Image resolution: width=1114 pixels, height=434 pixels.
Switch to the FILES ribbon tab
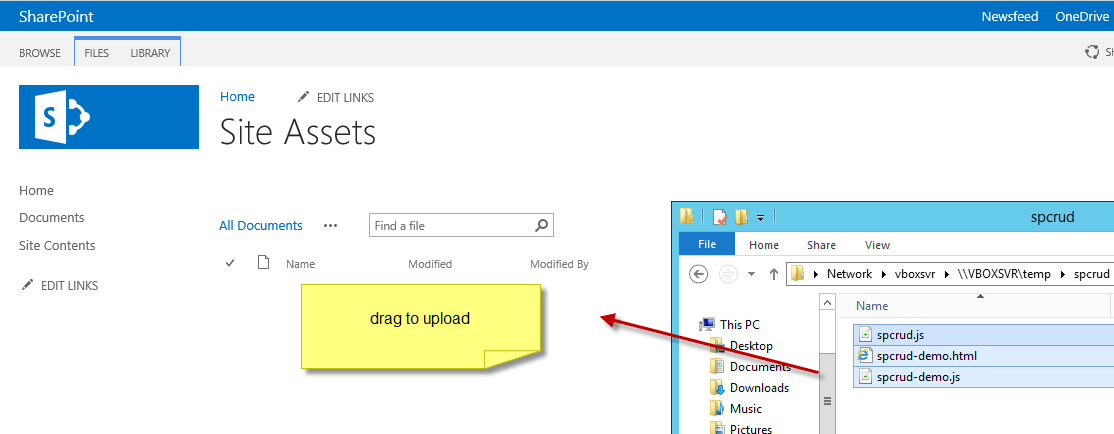(x=97, y=53)
